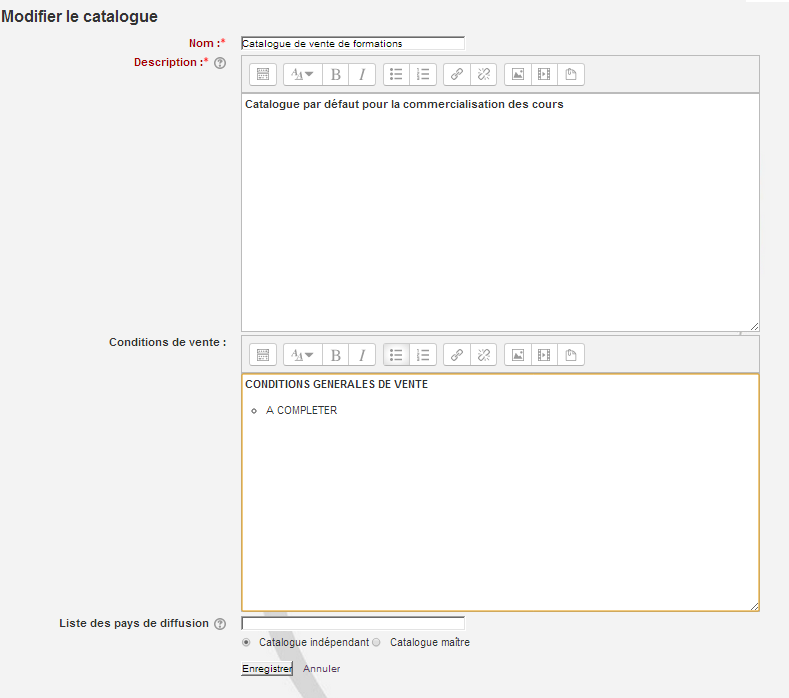Image resolution: width=789 pixels, height=698 pixels.
Task: Click the Annuler link
Action: pos(322,669)
